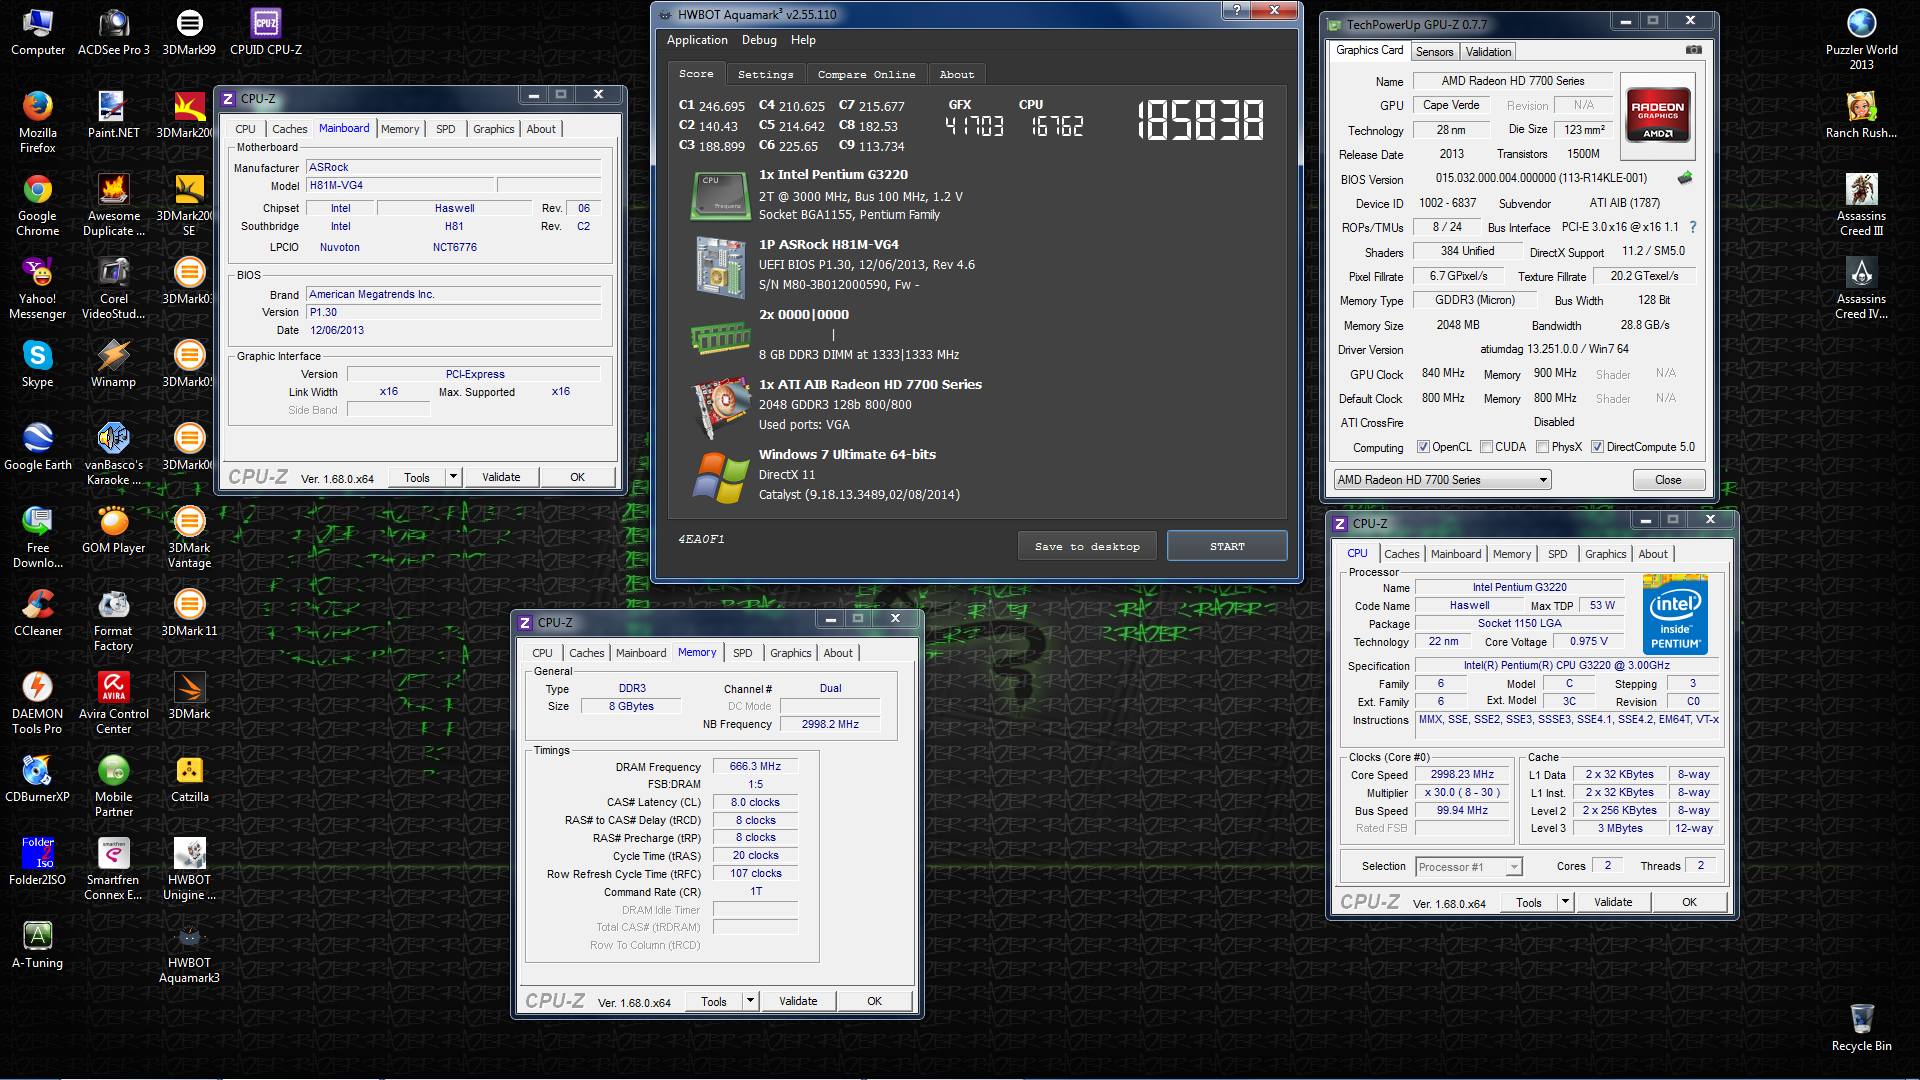Expand Tools dropdown arrow in Memory CPU-Z window
Viewport: 1920px width, 1080px height.
click(x=750, y=1001)
